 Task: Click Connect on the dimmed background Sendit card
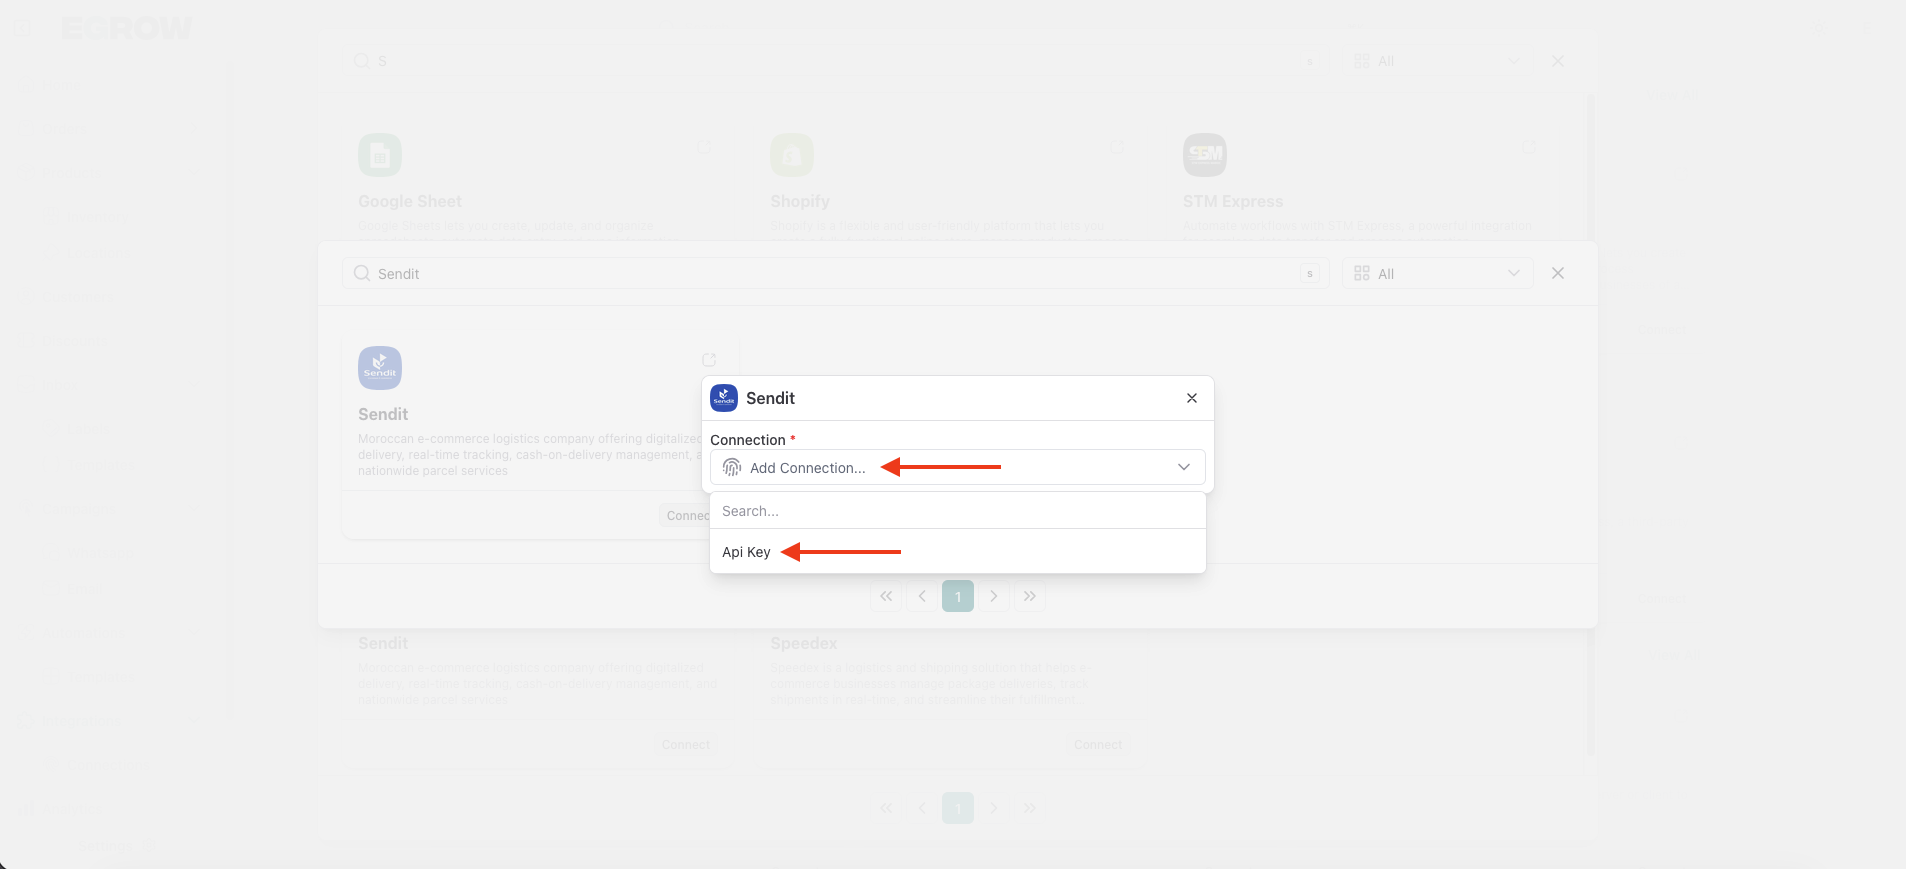pyautogui.click(x=686, y=745)
